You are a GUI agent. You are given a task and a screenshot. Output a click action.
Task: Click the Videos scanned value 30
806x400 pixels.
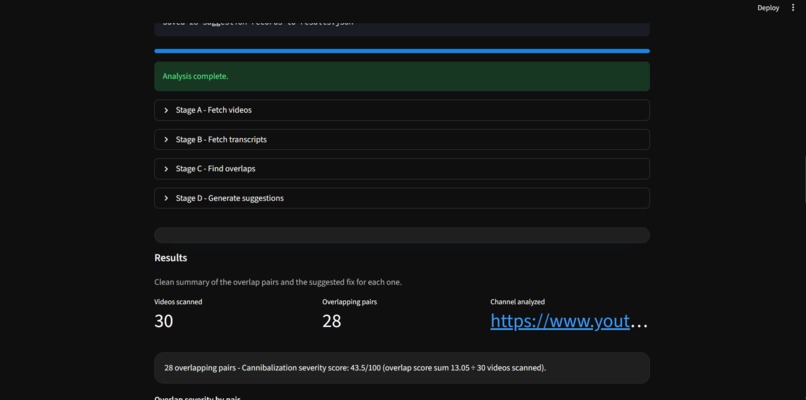163,321
